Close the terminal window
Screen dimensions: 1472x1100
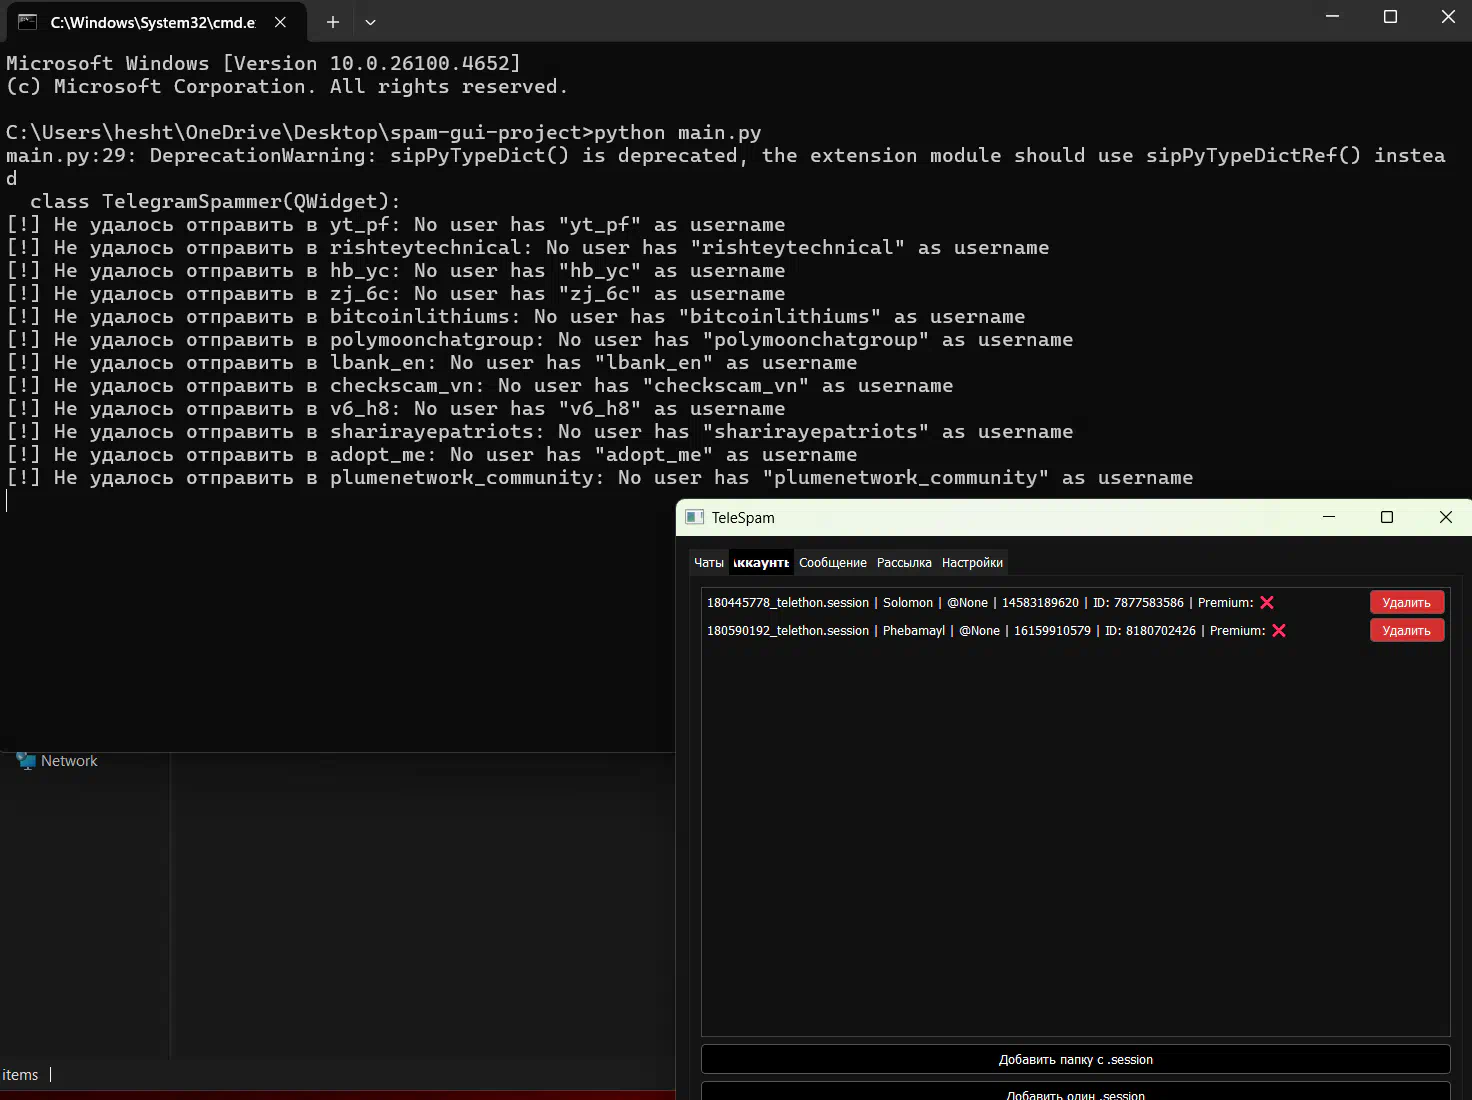tap(1448, 17)
